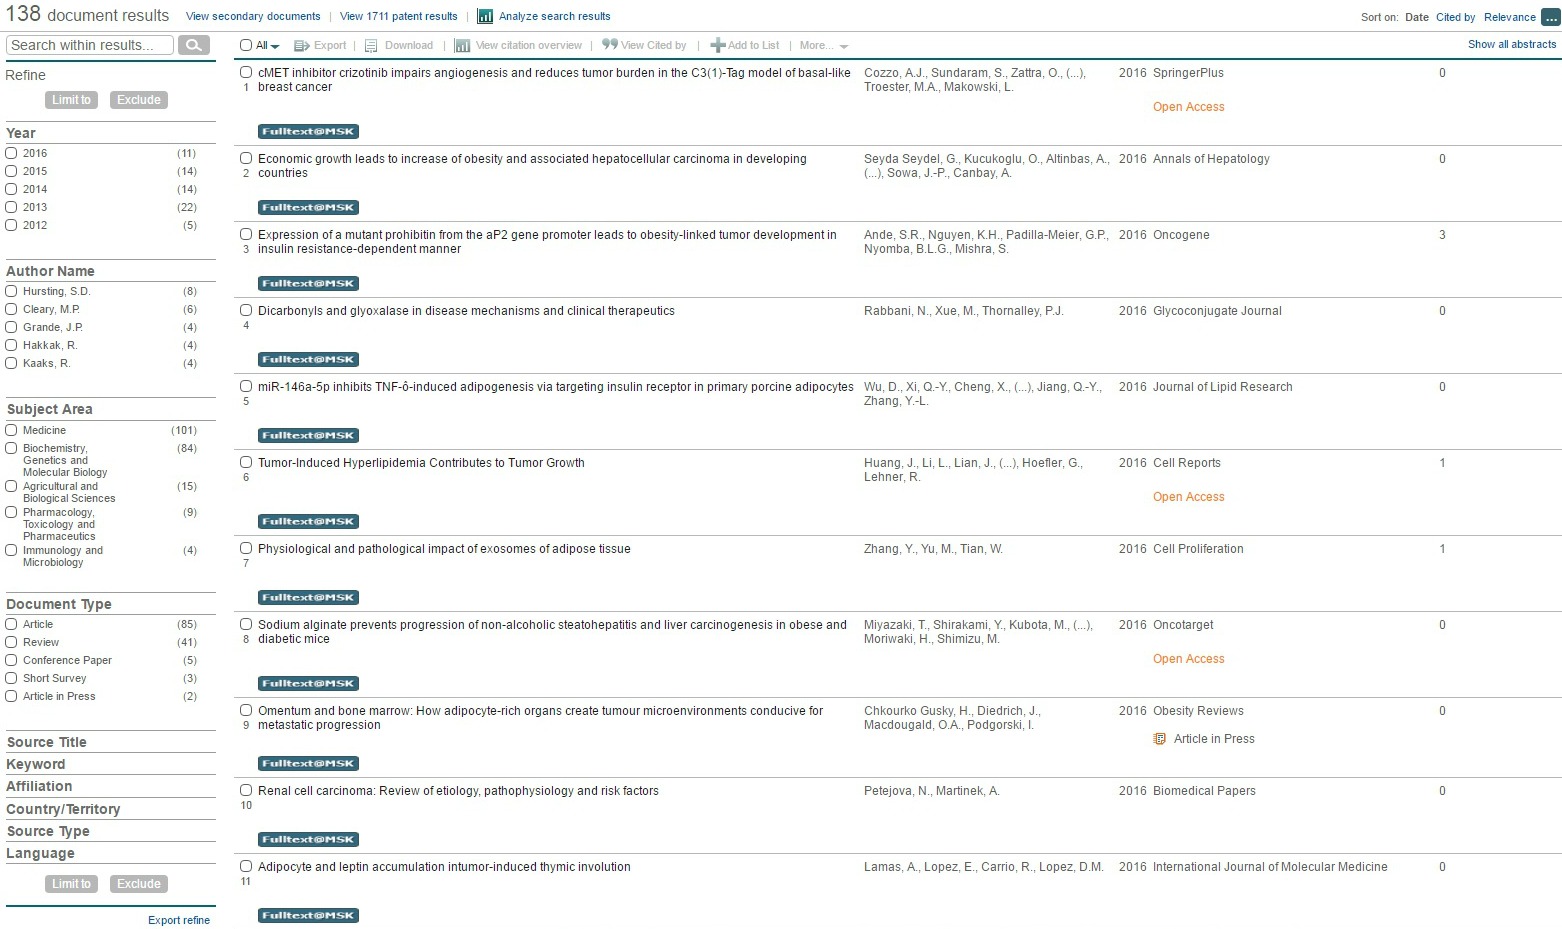
Task: Expand the More... menu
Action: click(x=820, y=45)
